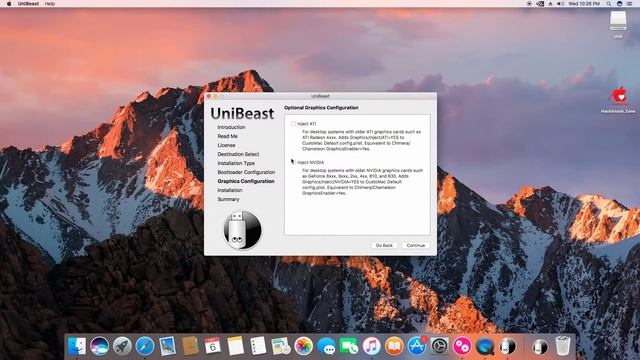Select the Installation Type step
Image resolution: width=640 pixels, height=360 pixels.
point(236,163)
